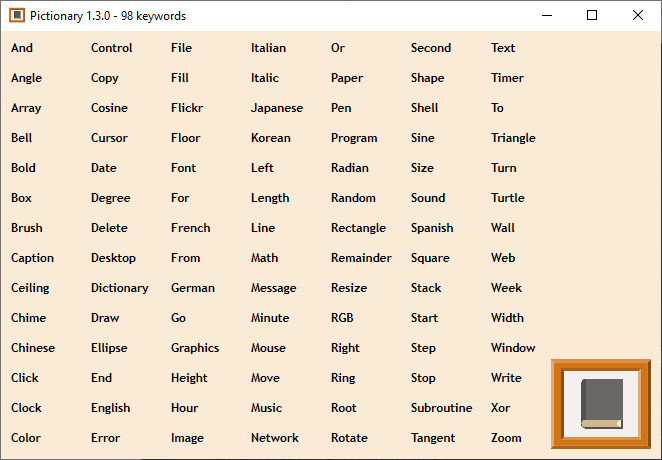Select the 'Triangle' keyword

pyautogui.click(x=513, y=138)
